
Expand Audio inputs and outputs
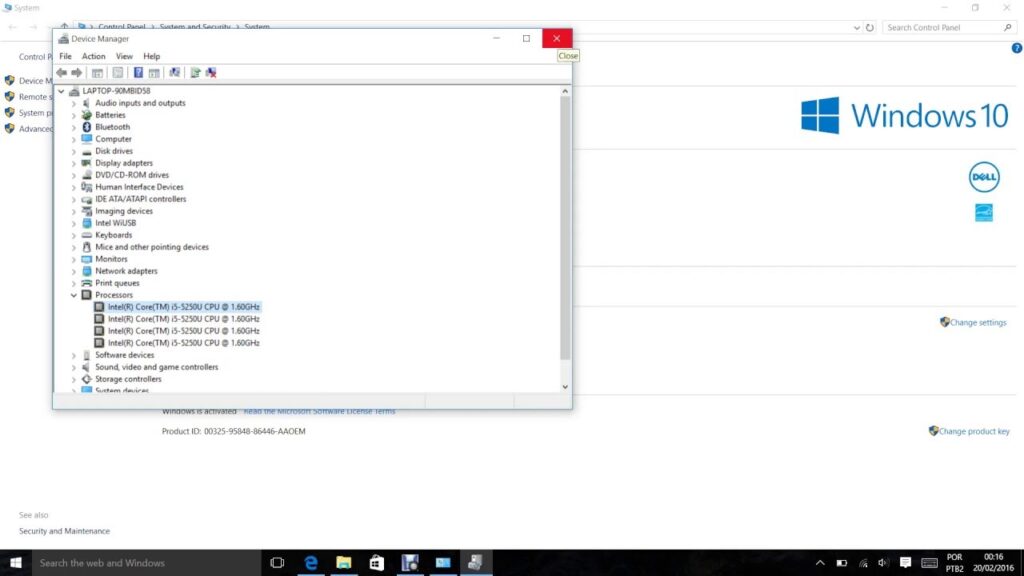(74, 103)
